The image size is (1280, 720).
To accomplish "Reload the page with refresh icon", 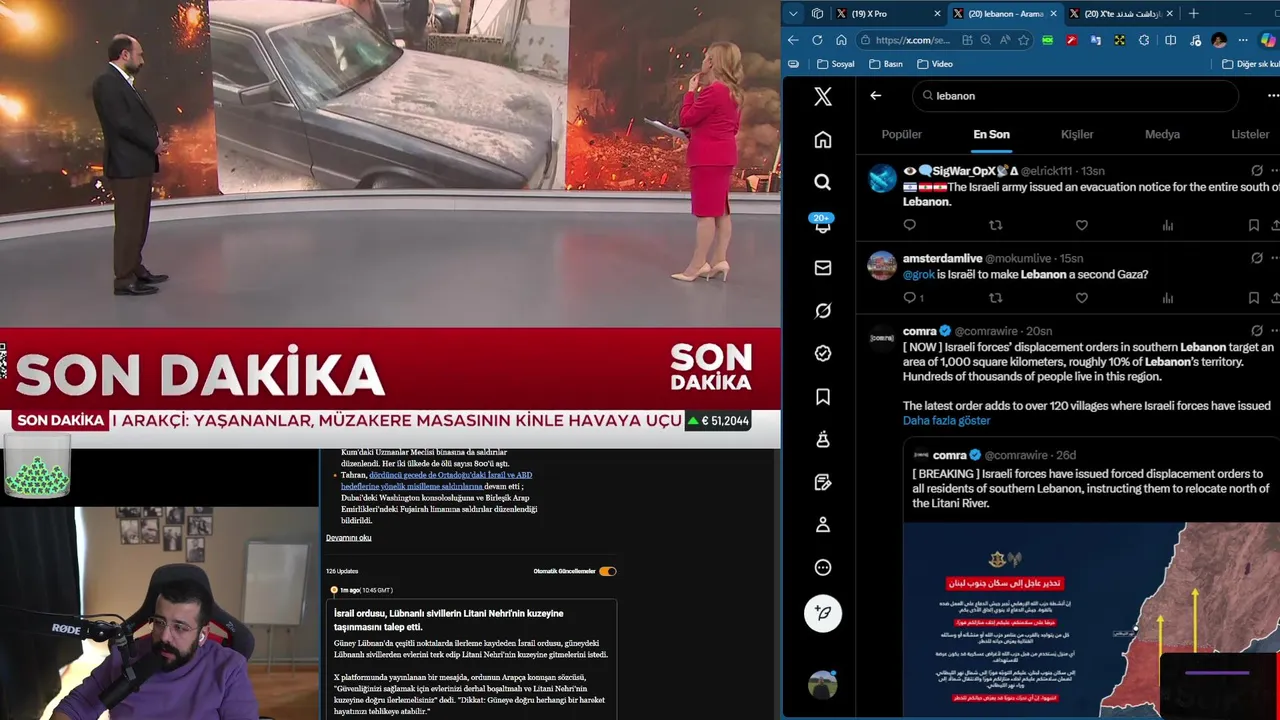I will tap(817, 40).
